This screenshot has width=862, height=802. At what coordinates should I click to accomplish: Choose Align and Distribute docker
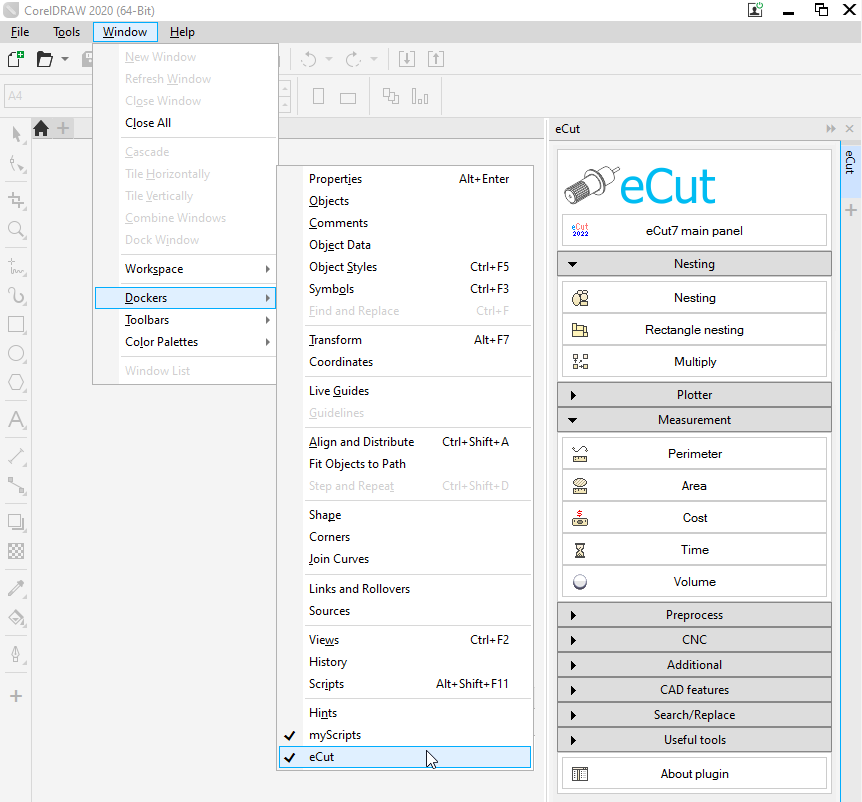[361, 442]
